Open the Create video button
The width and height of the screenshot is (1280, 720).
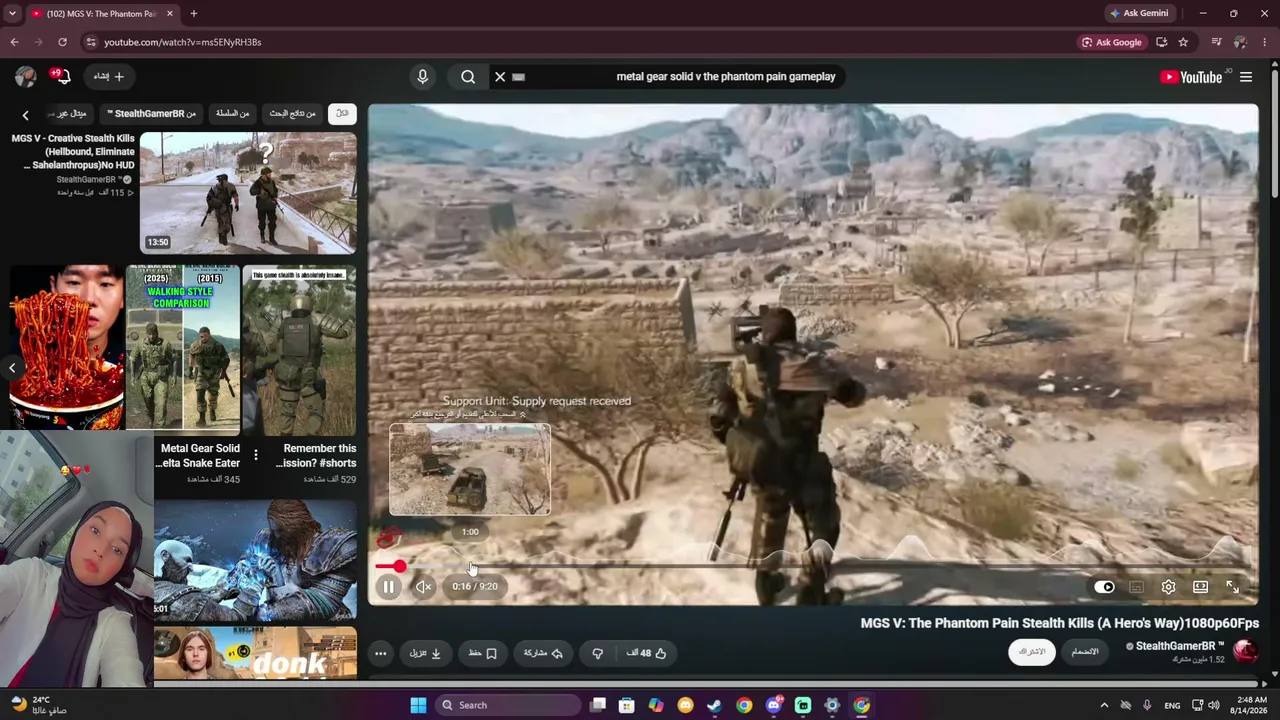108,77
